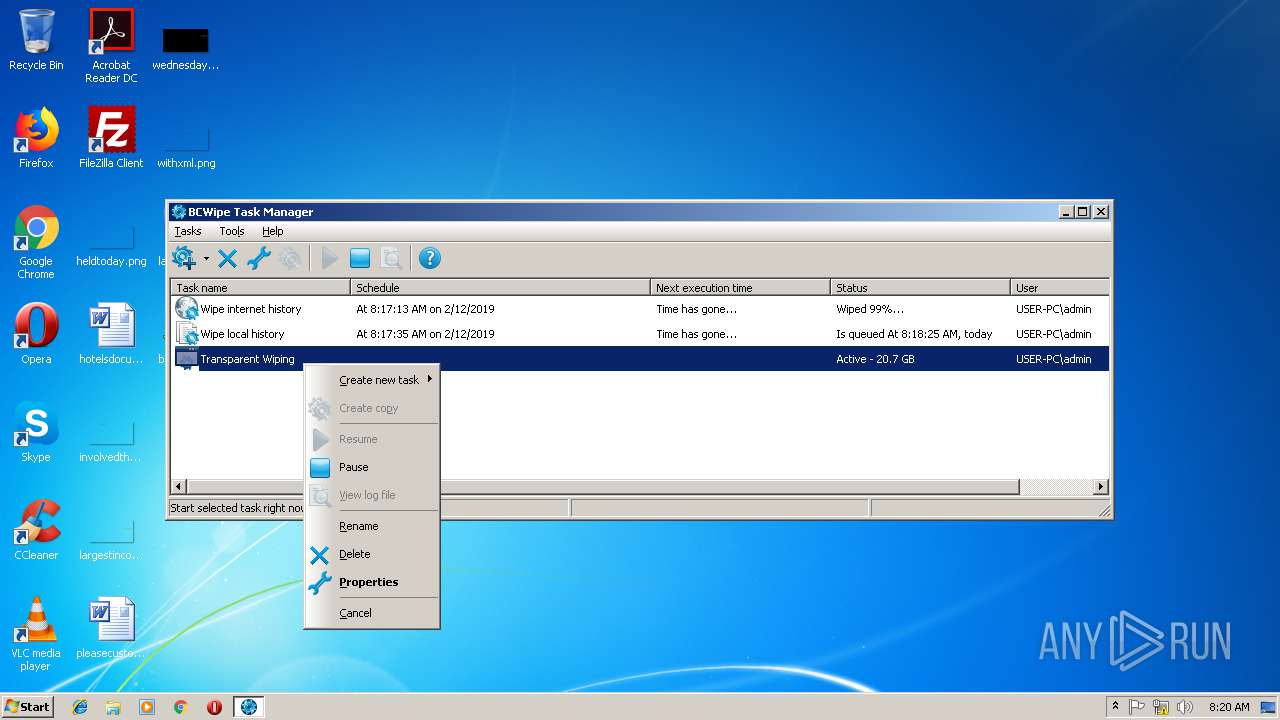
Task: Click the View log file toolbar icon
Action: [391, 259]
